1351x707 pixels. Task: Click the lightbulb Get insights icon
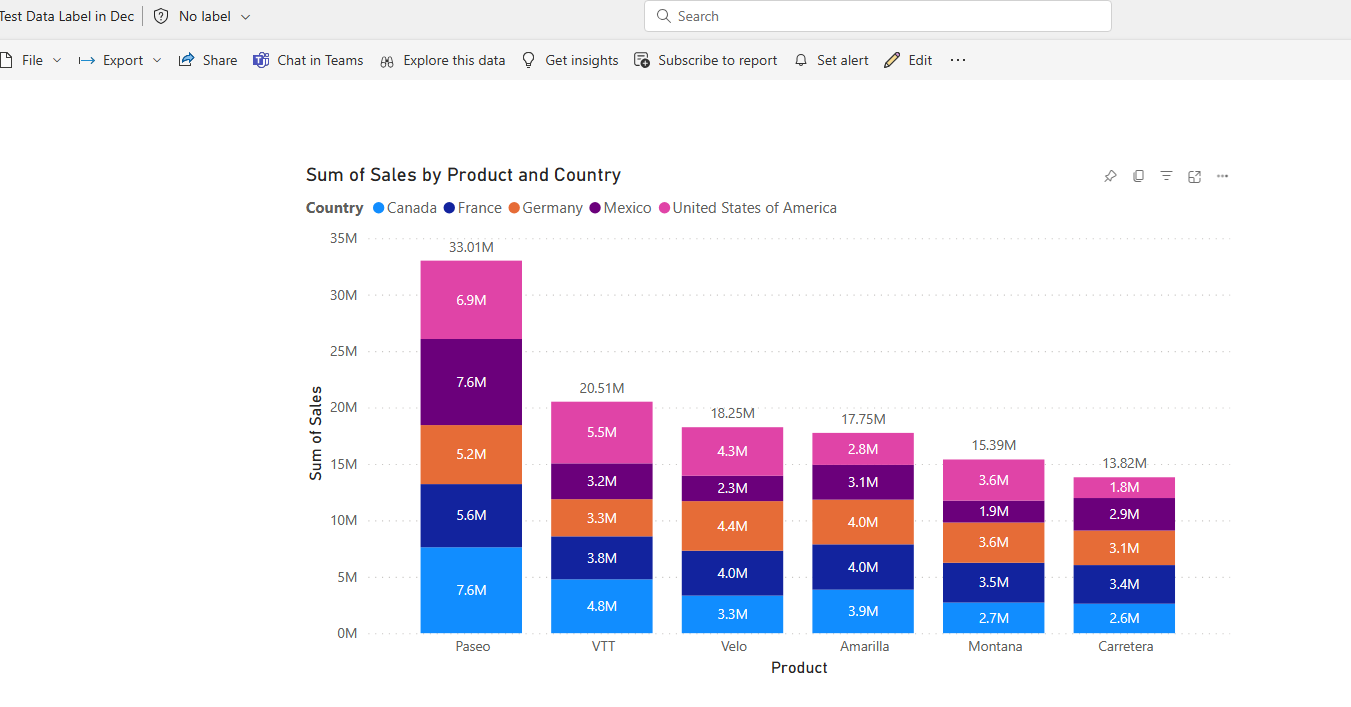coord(529,60)
